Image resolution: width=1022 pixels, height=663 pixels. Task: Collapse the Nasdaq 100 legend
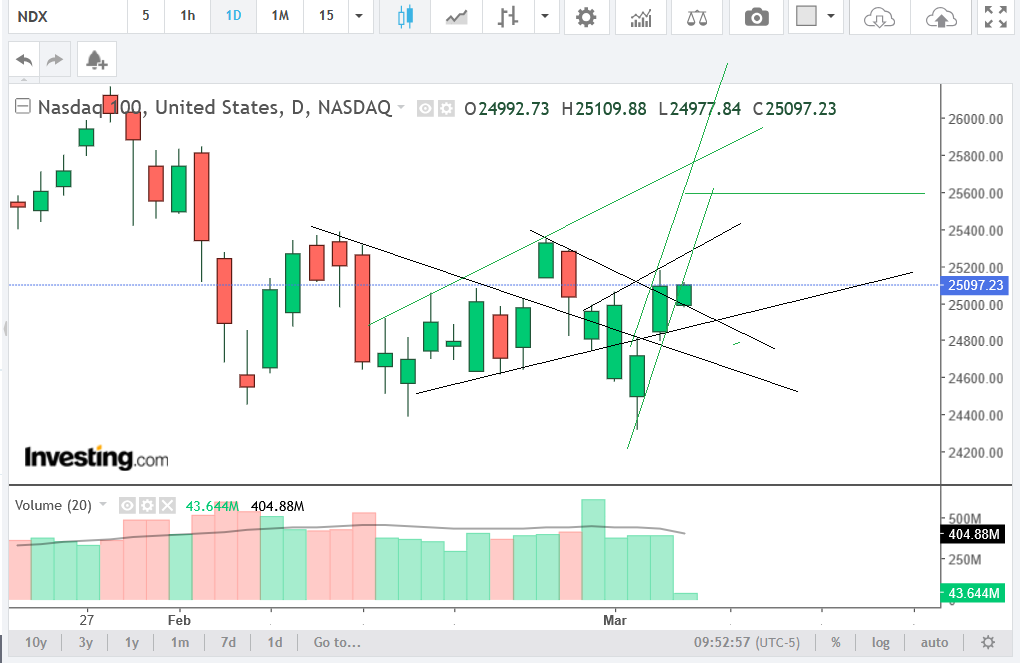[22, 108]
